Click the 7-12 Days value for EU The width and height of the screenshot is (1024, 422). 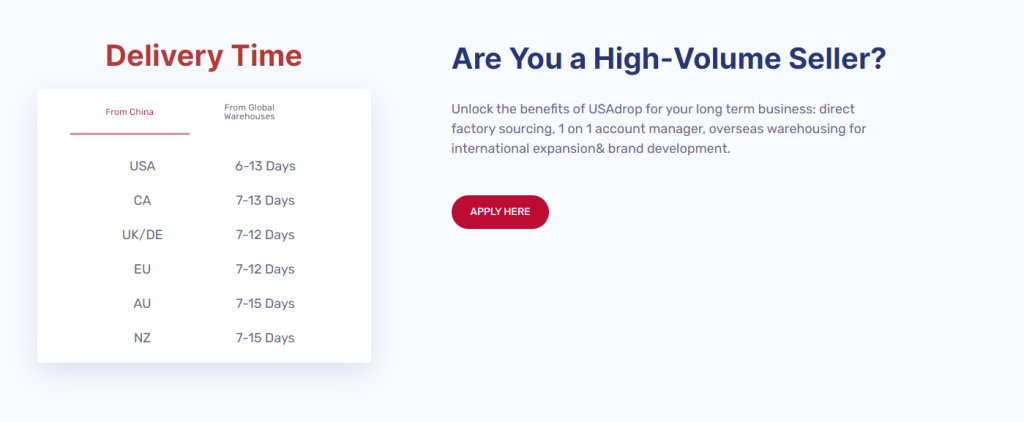(x=265, y=269)
